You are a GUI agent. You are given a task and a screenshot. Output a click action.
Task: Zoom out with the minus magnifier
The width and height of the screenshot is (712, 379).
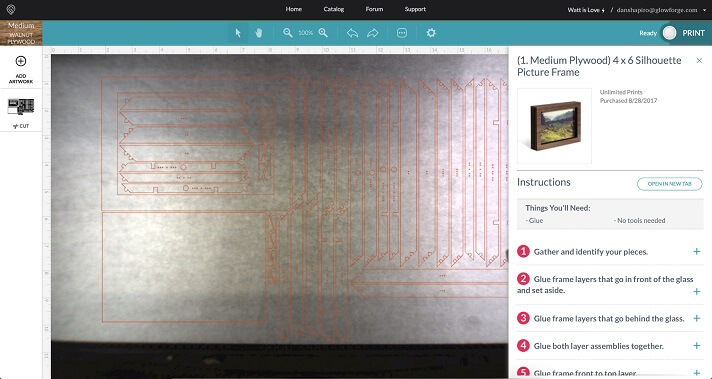[287, 33]
